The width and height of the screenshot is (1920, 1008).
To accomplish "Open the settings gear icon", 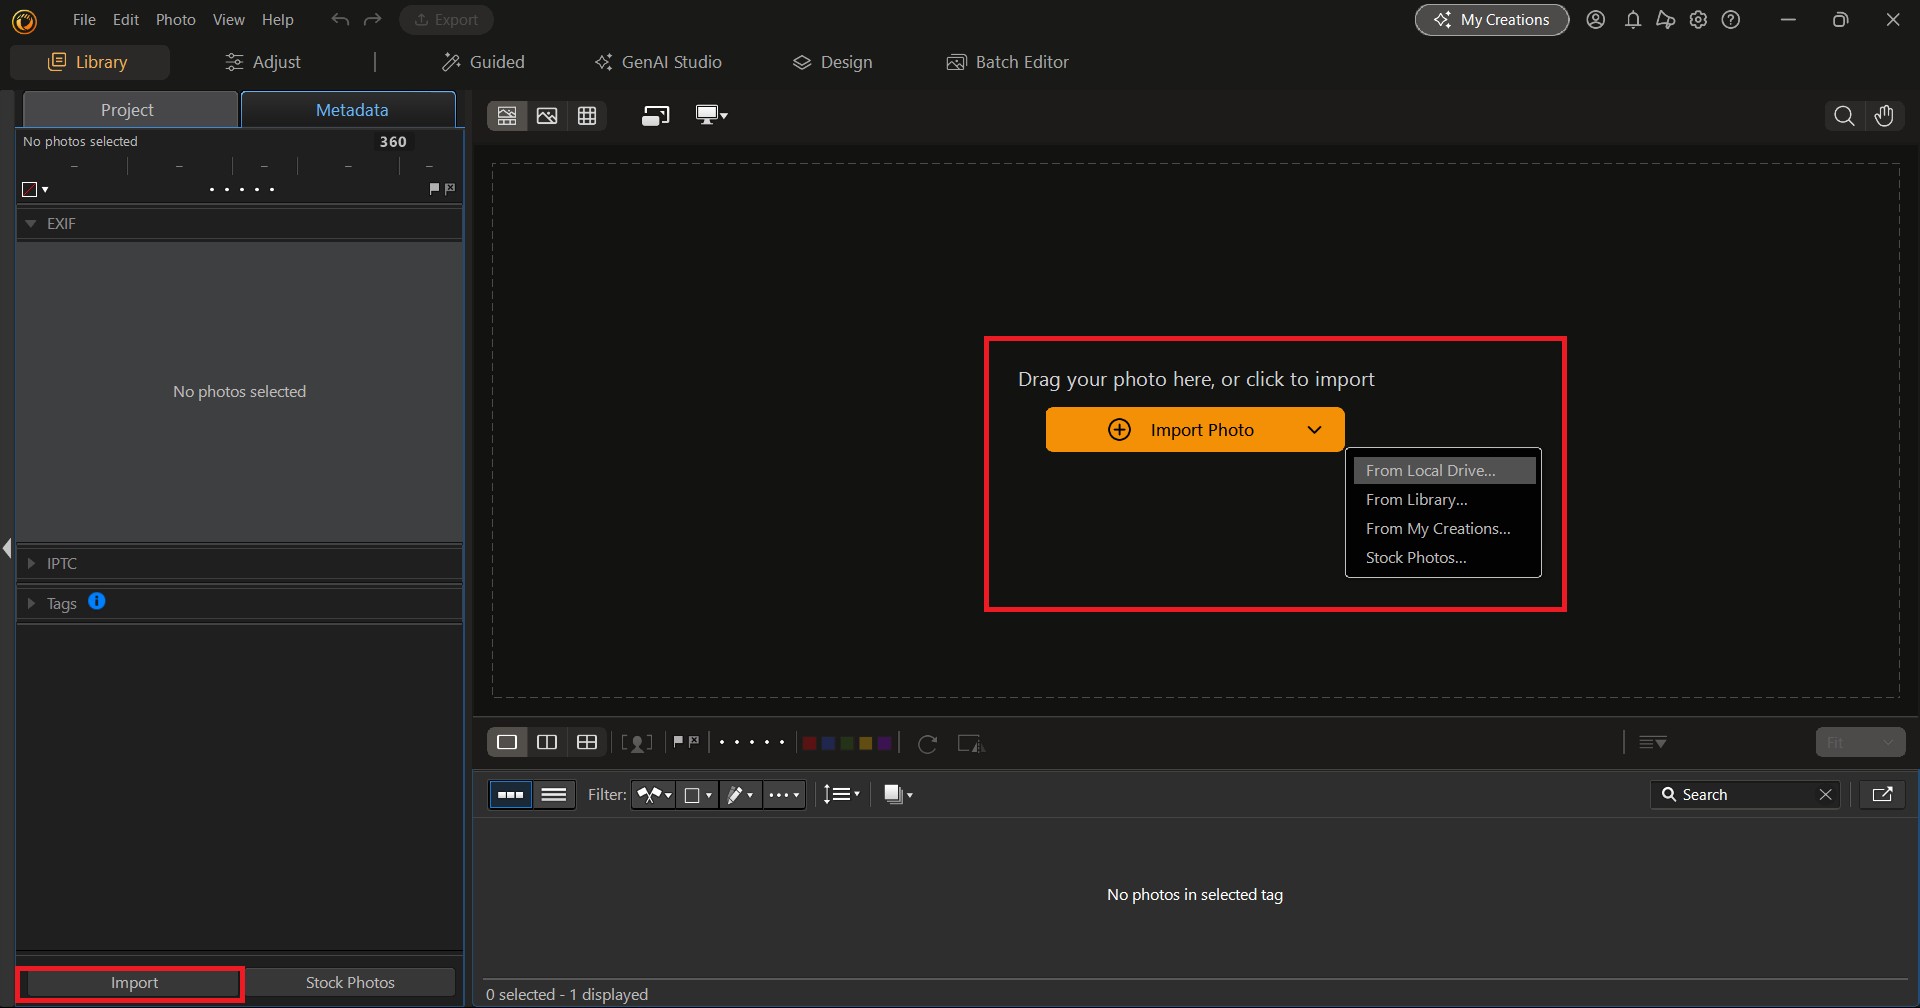I will tap(1699, 19).
